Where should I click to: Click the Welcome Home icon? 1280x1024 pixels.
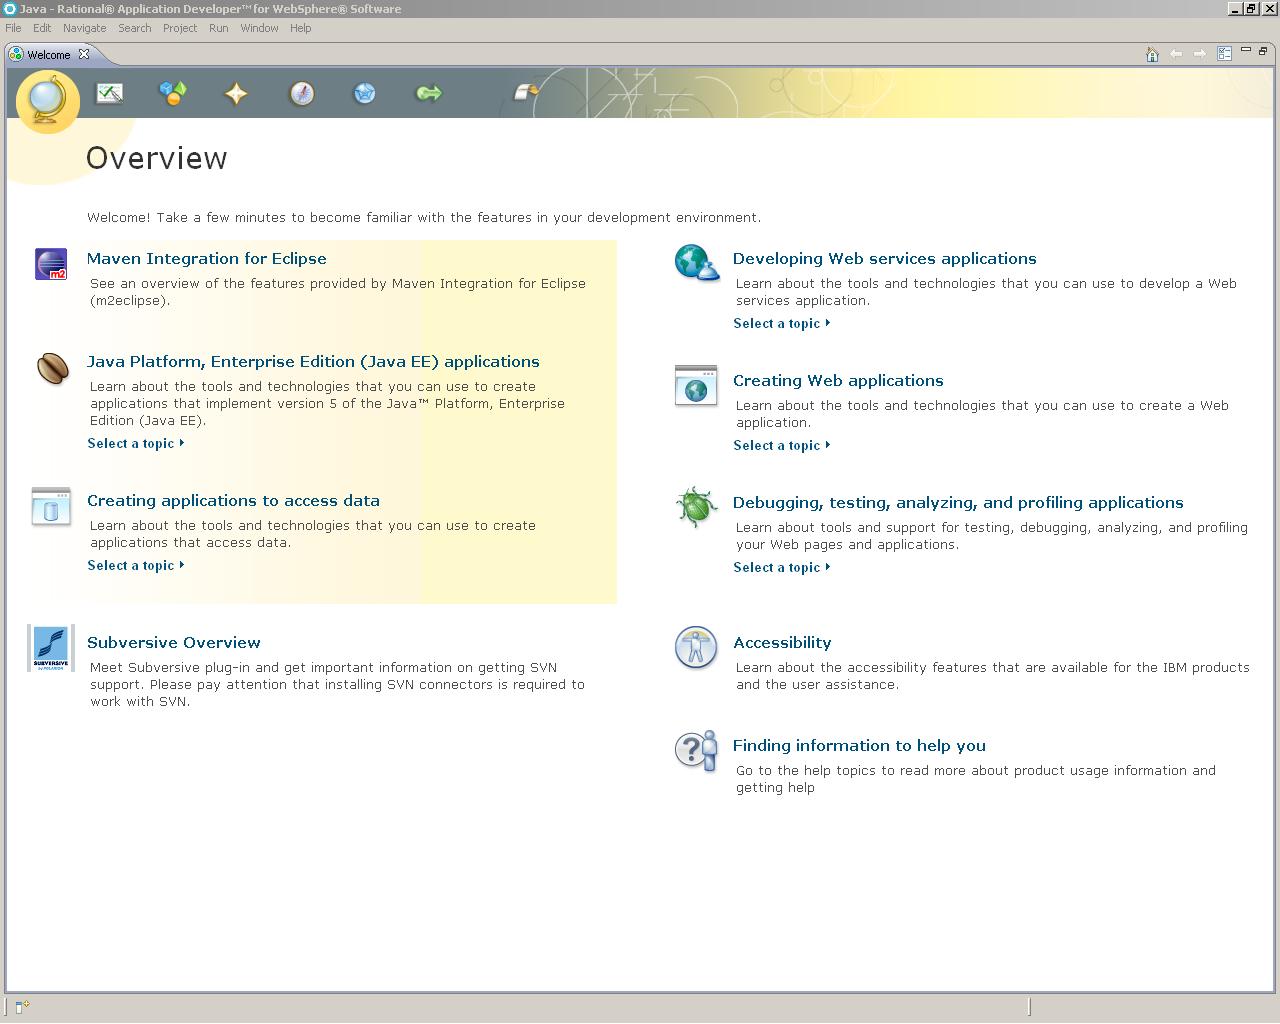click(1152, 54)
